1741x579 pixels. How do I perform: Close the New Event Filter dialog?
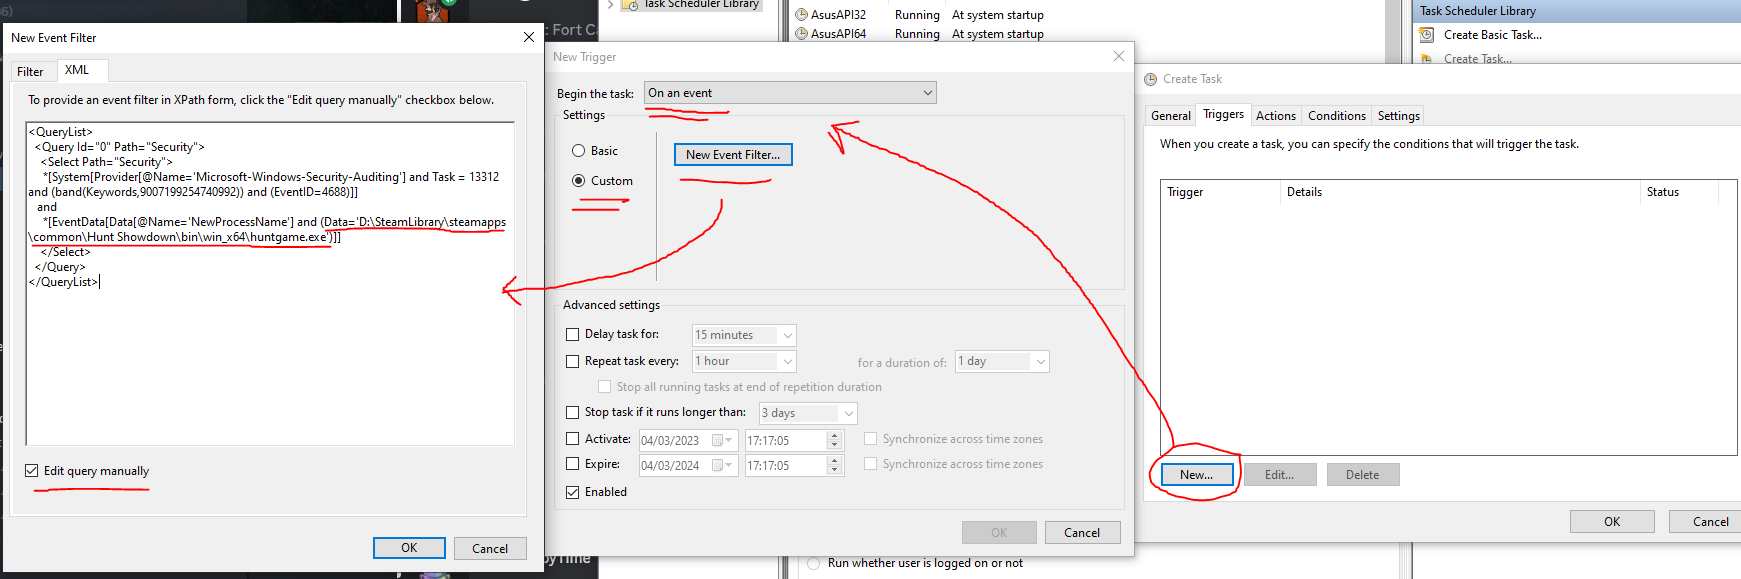(x=529, y=37)
